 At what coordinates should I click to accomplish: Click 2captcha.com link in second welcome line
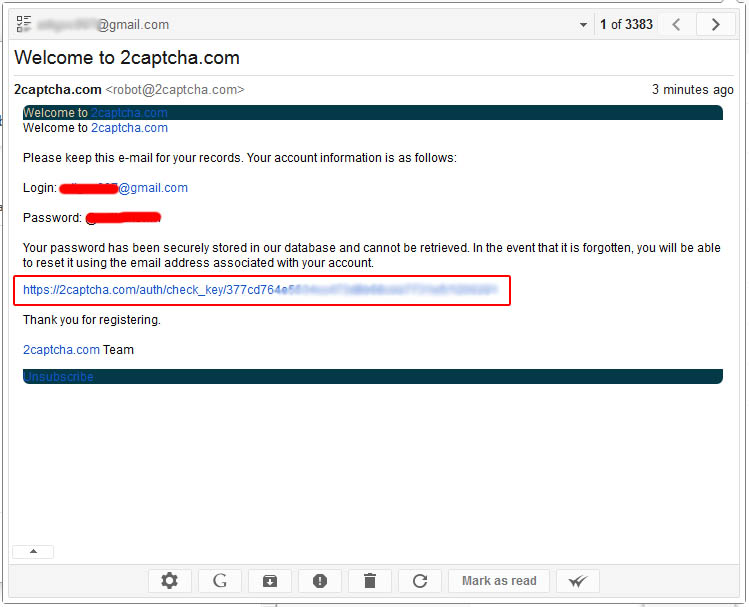coord(129,128)
